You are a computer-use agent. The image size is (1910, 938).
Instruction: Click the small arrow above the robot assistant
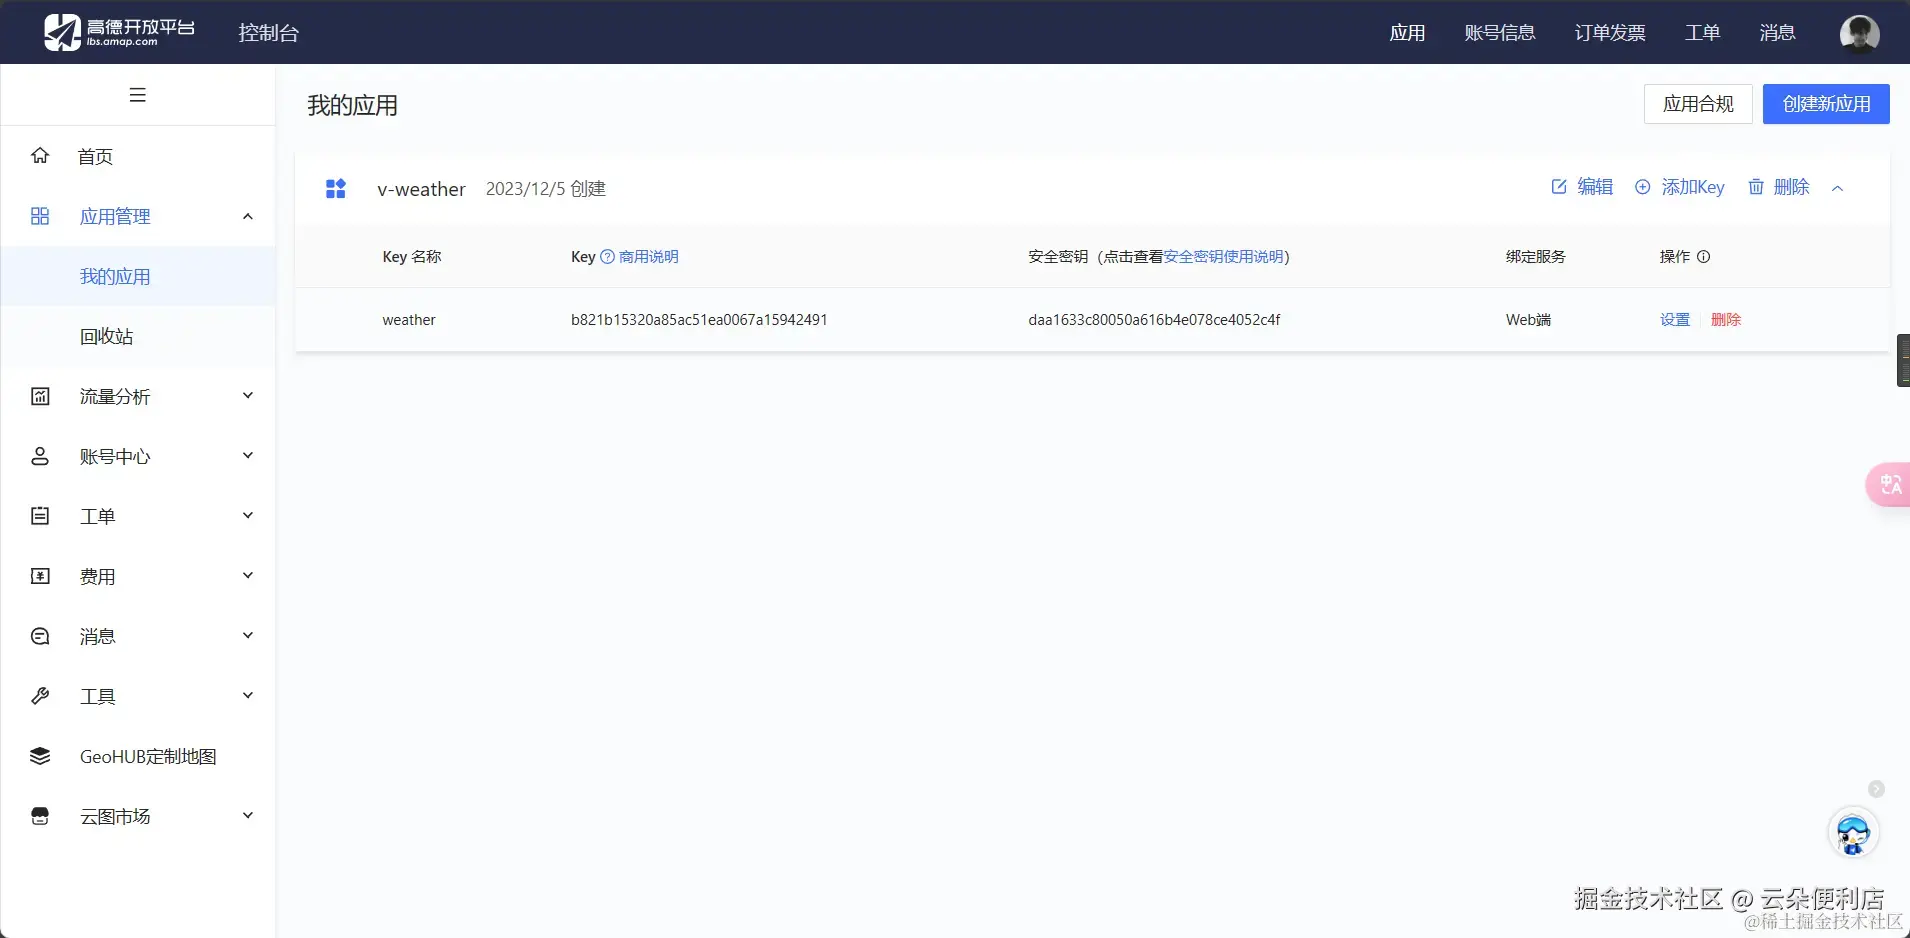tap(1876, 789)
